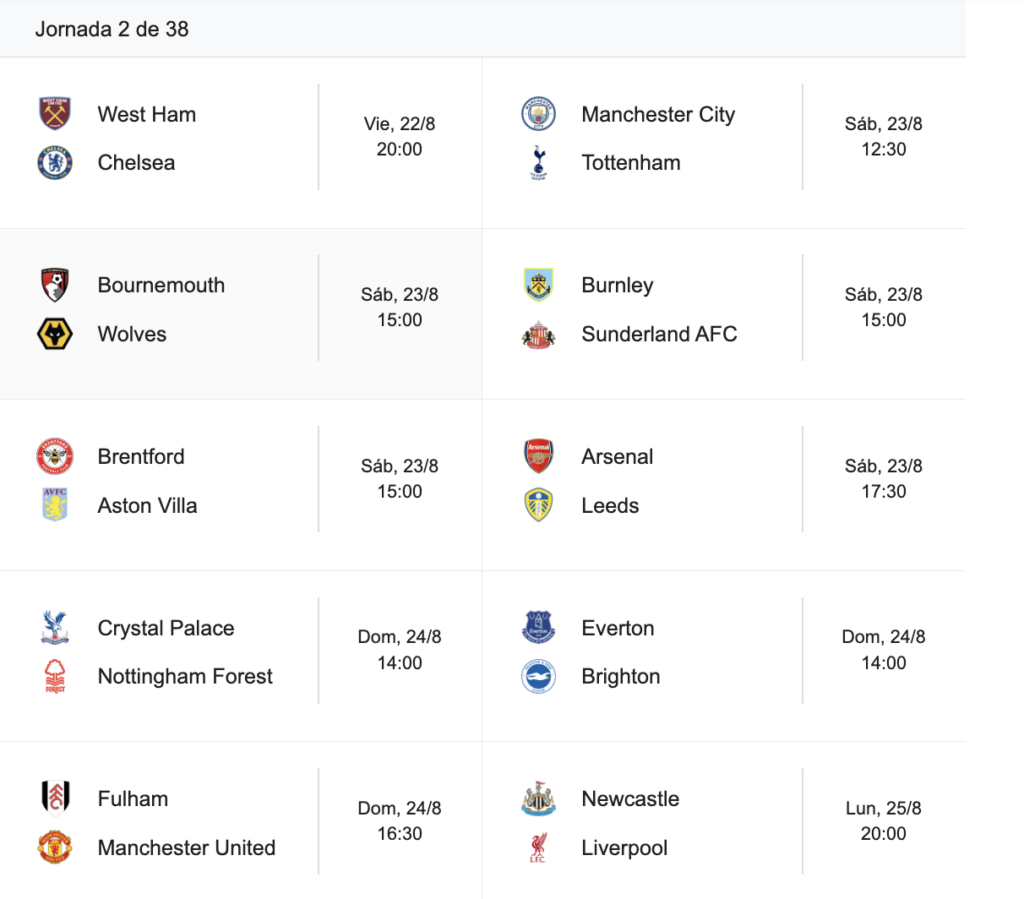The height and width of the screenshot is (899, 1024).
Task: Open the Everton vs Brighton match time
Action: (x=883, y=650)
